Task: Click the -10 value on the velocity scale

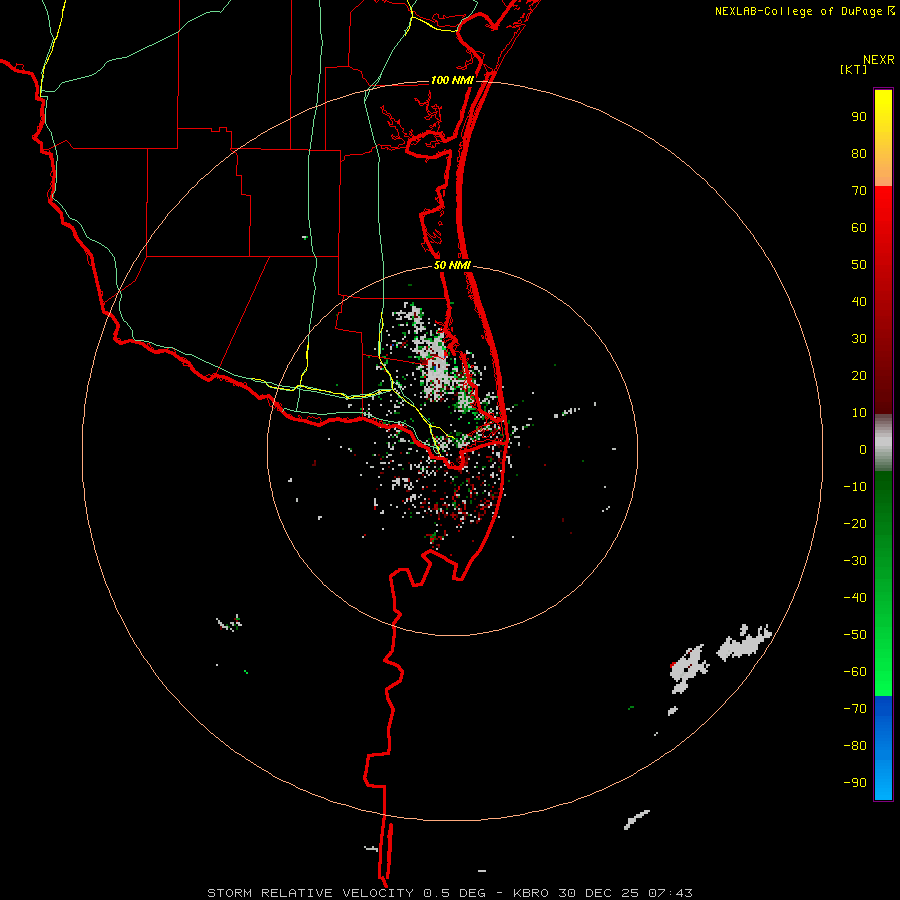Action: point(855,487)
